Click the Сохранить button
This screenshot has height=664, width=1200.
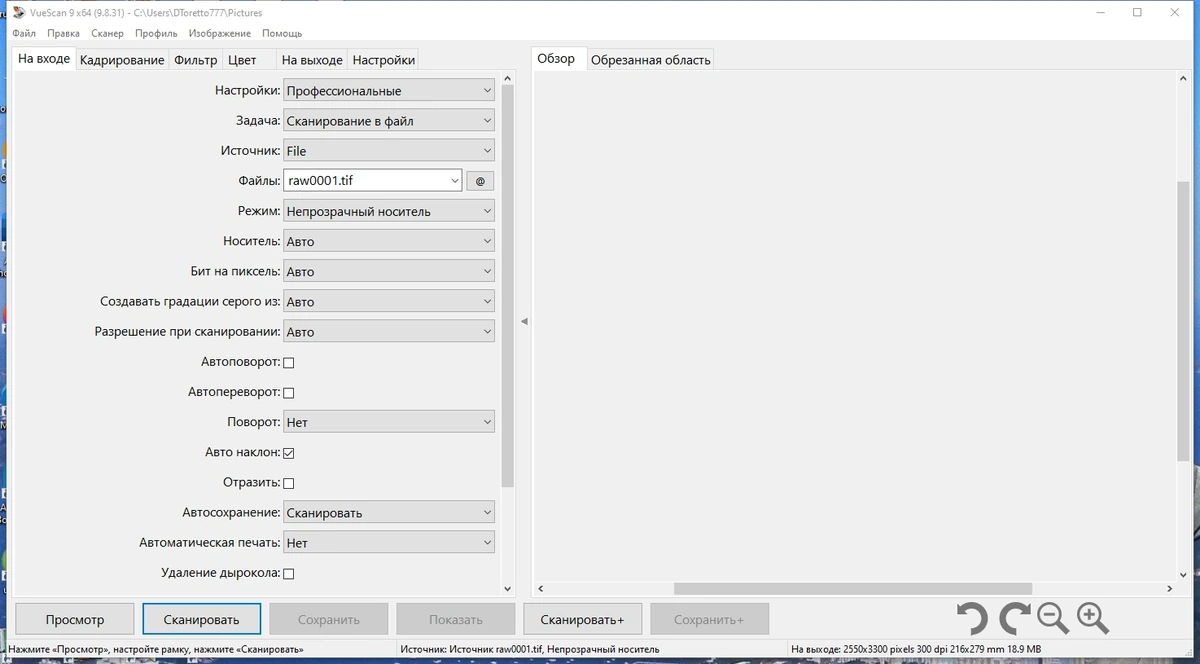click(328, 619)
